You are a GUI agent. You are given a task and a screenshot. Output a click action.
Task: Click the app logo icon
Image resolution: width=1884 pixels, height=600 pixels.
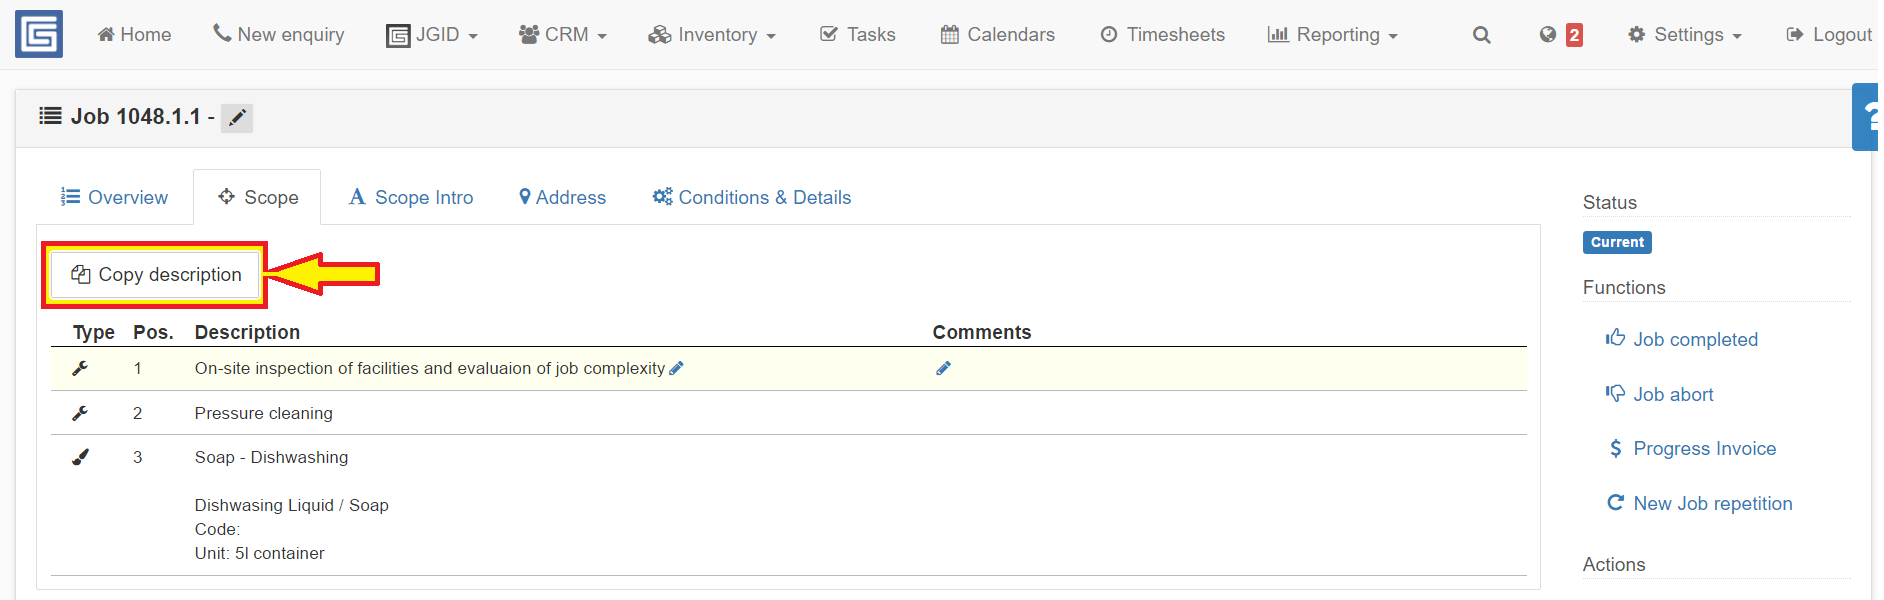(39, 34)
